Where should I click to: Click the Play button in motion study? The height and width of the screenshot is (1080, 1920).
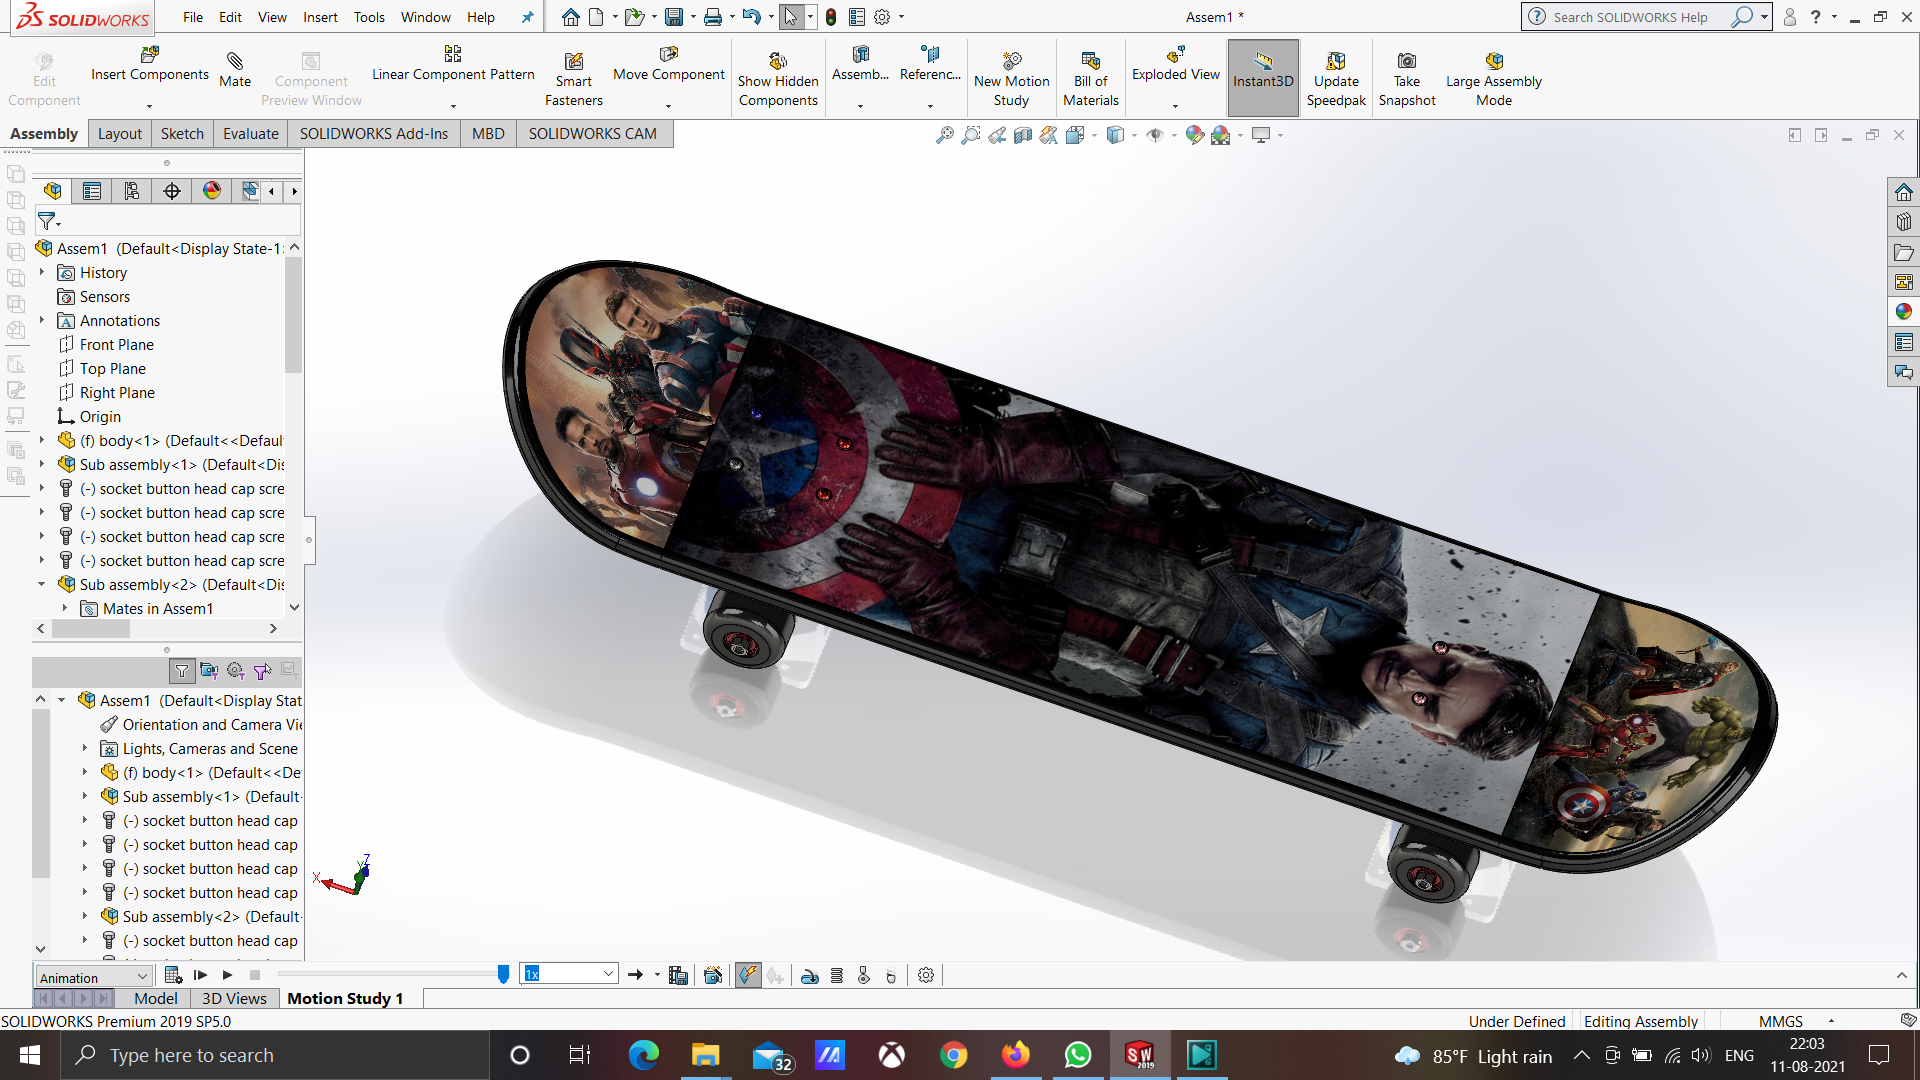[227, 975]
